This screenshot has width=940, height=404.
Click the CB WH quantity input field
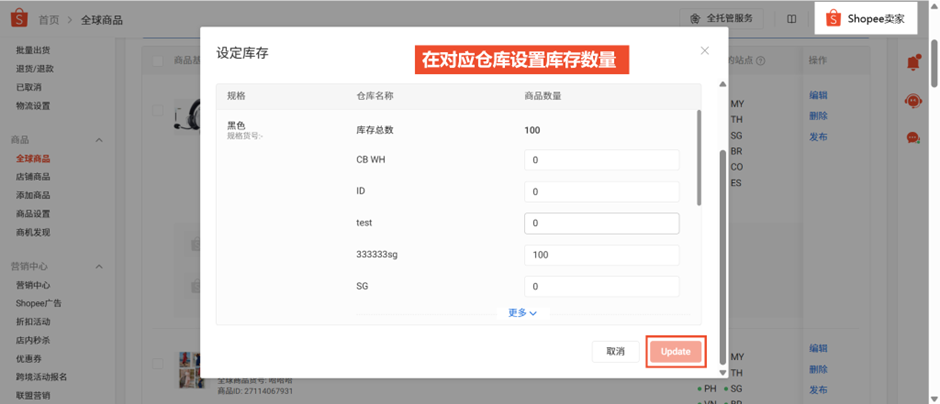coord(601,160)
